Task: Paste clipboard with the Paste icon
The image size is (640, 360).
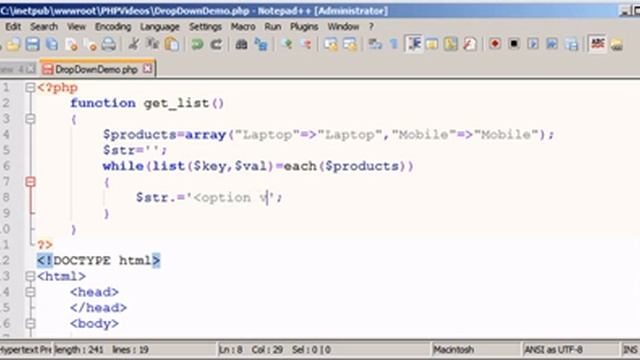Action: pos(172,44)
